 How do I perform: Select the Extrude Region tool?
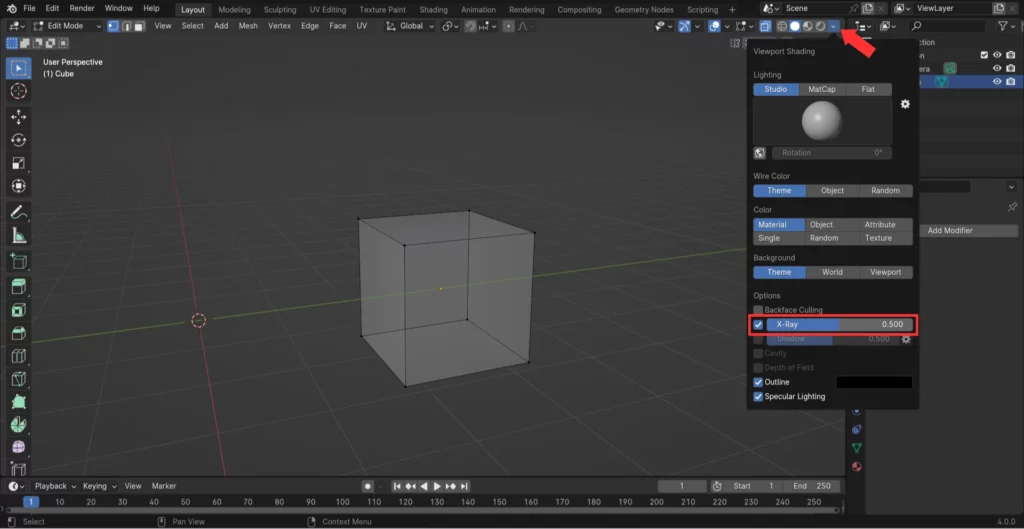[x=18, y=287]
